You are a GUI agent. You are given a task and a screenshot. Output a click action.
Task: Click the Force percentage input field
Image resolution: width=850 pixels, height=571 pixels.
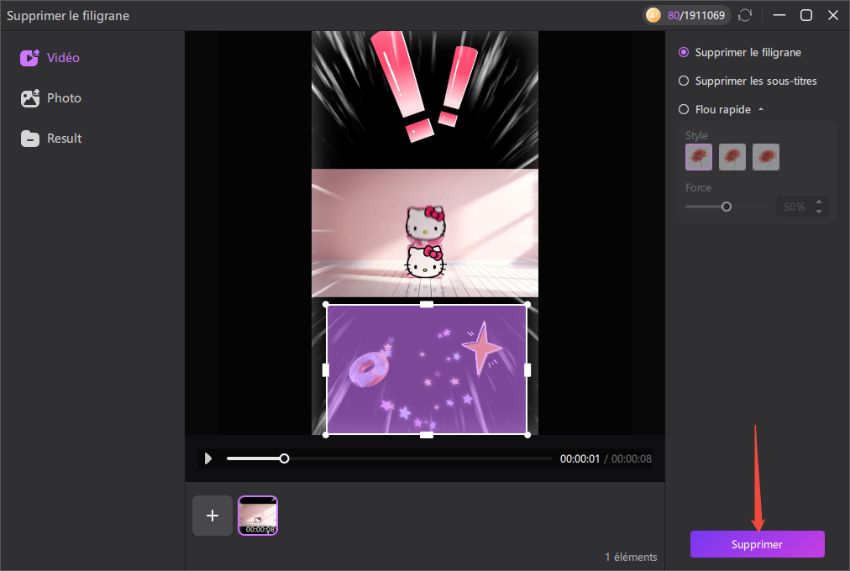click(794, 207)
